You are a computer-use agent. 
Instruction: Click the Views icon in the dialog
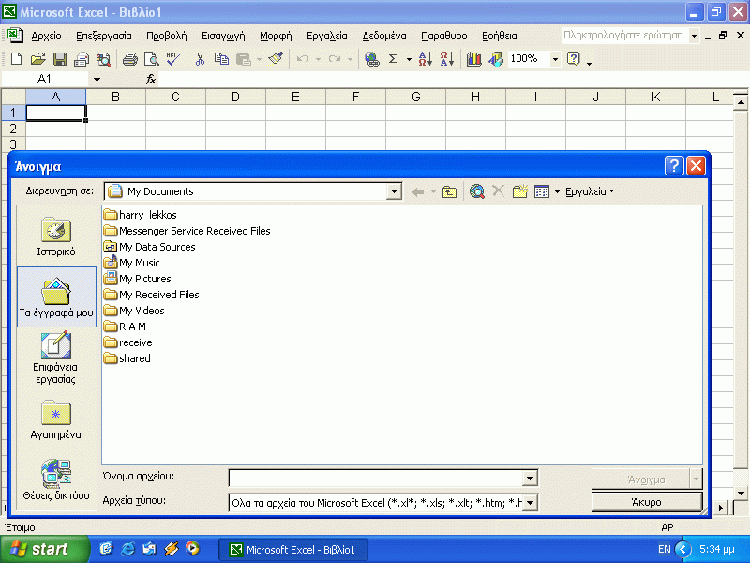tap(541, 192)
